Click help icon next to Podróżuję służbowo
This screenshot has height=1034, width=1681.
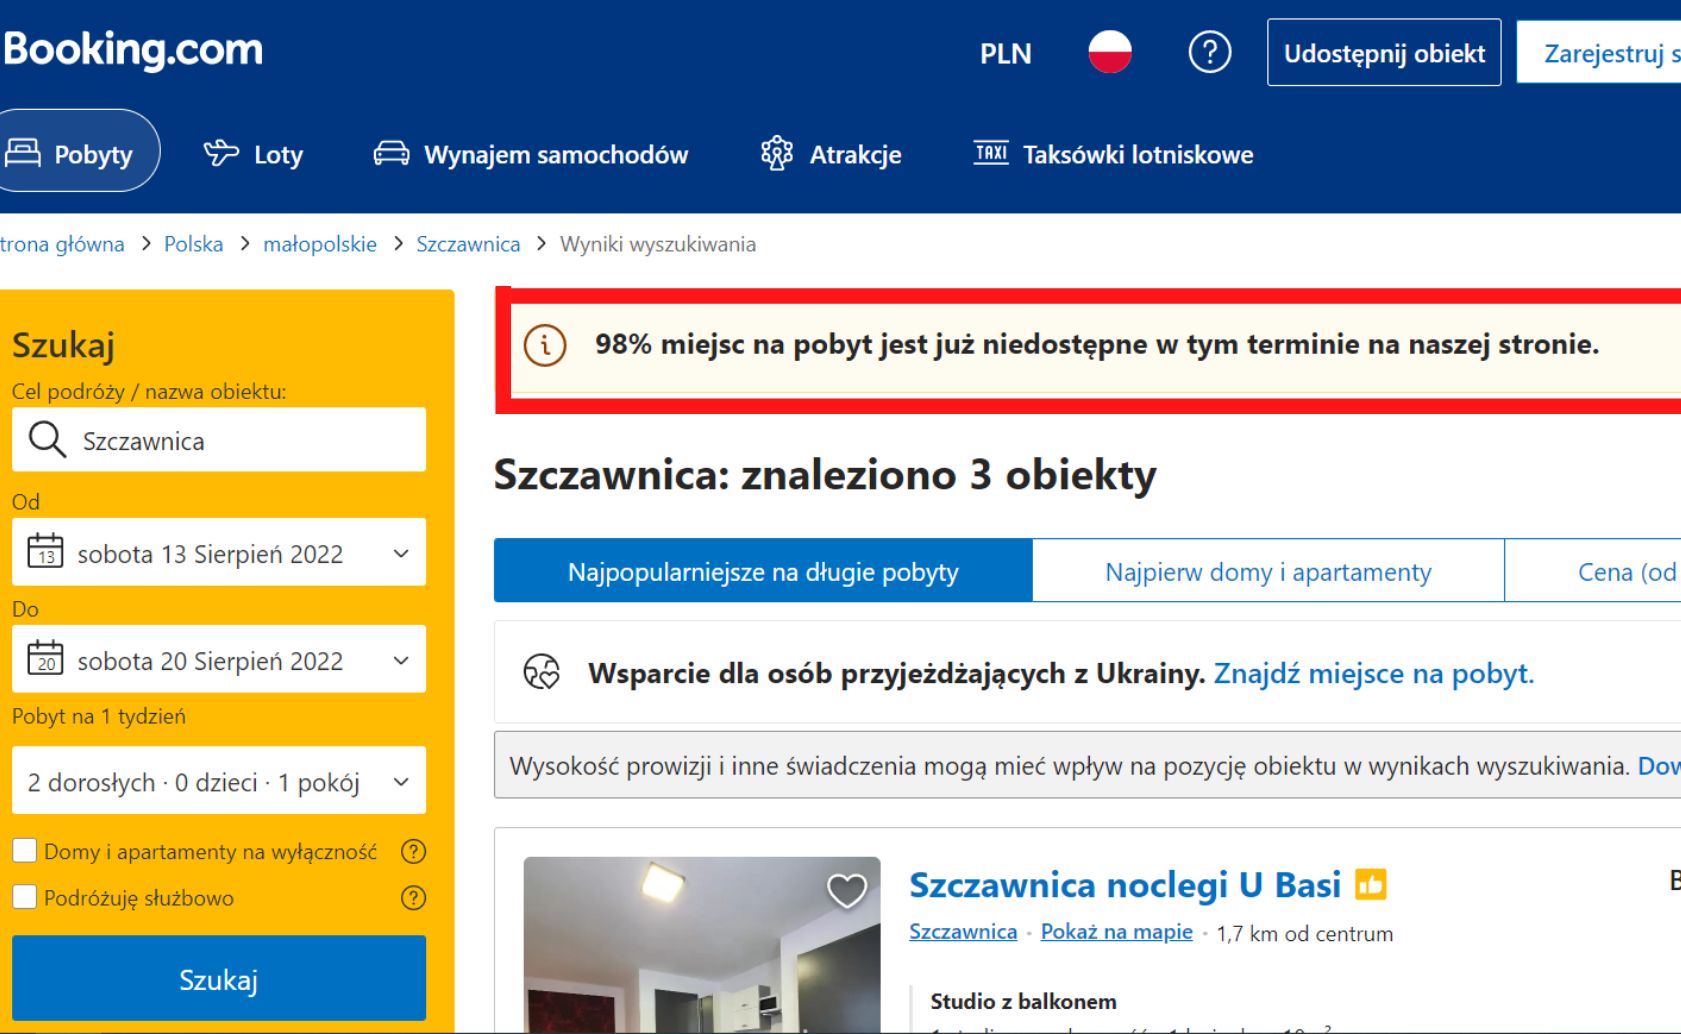[413, 897]
